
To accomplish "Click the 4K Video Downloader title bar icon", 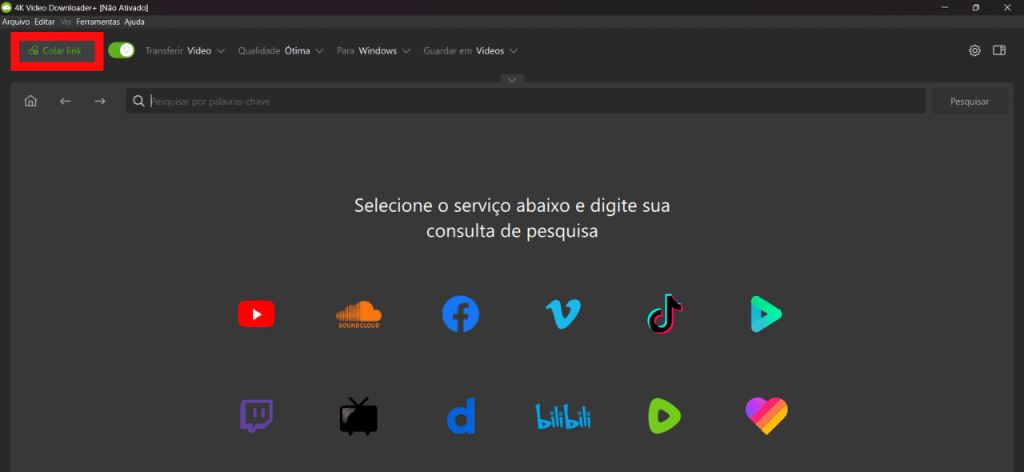I will point(7,7).
